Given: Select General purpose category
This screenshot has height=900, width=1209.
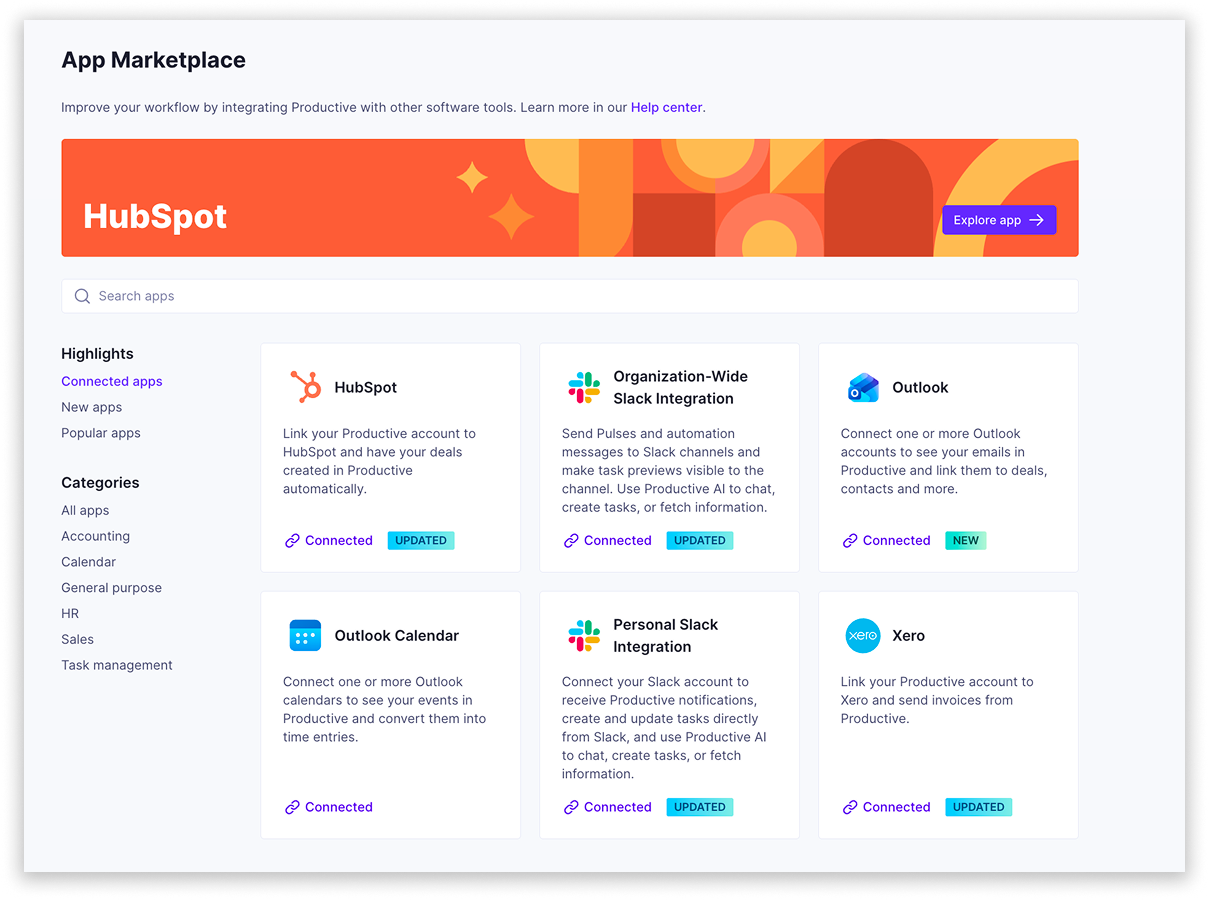Looking at the screenshot, I should (111, 588).
